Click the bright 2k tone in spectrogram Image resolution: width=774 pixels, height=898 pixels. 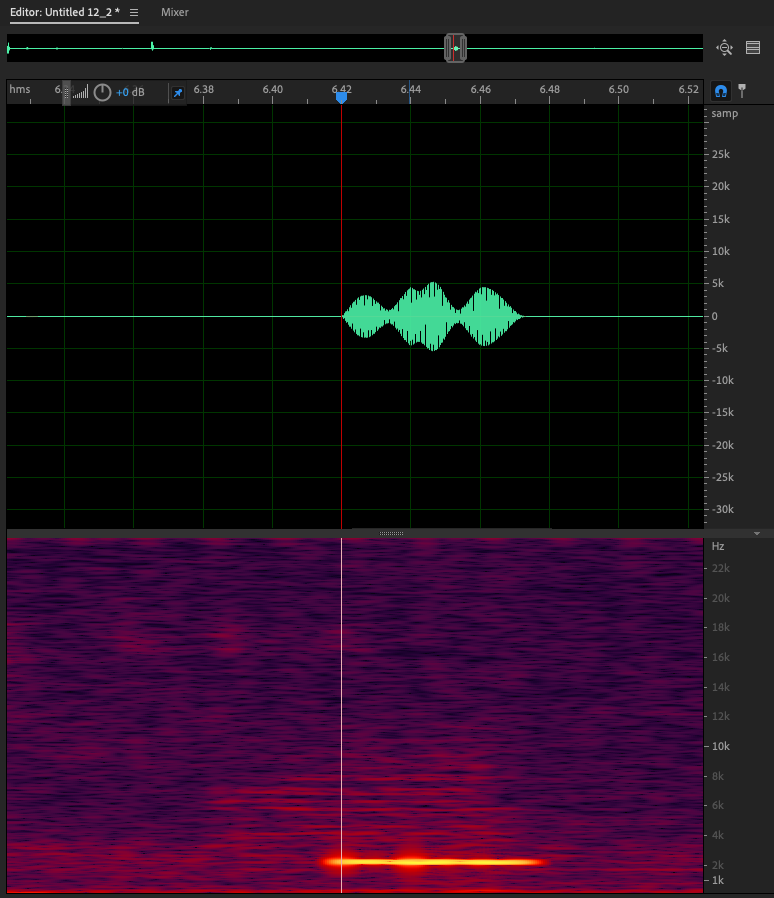[430, 861]
